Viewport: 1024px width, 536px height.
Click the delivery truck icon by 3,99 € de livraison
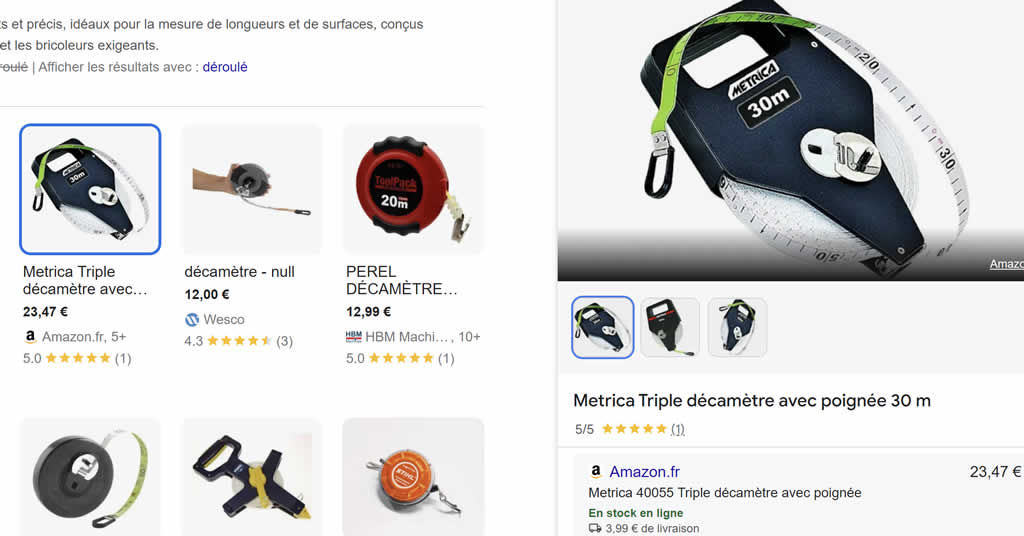(x=595, y=528)
